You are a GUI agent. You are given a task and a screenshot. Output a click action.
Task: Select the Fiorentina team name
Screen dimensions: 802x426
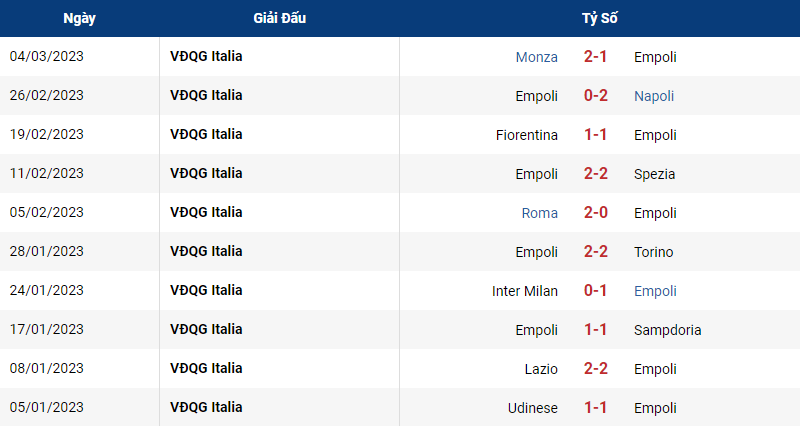[526, 135]
